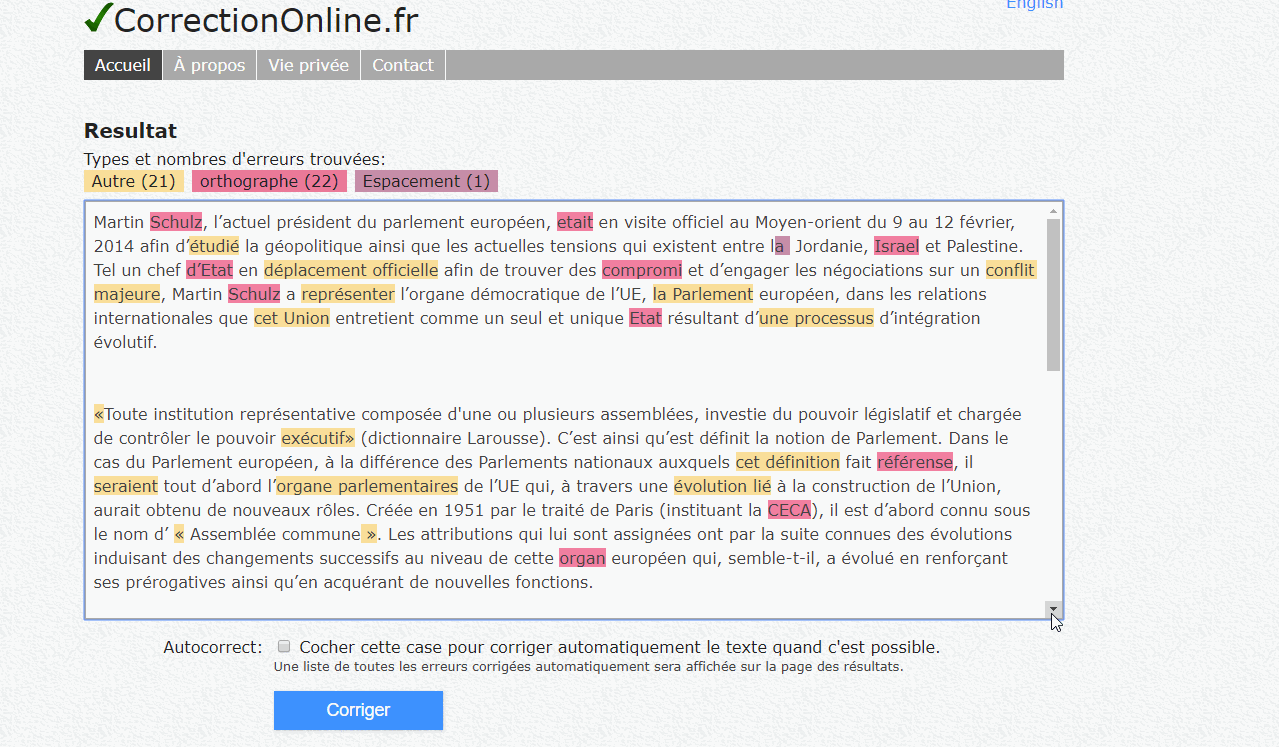Click the "Autre (21)" error category badge
This screenshot has width=1279, height=747.
point(133,181)
